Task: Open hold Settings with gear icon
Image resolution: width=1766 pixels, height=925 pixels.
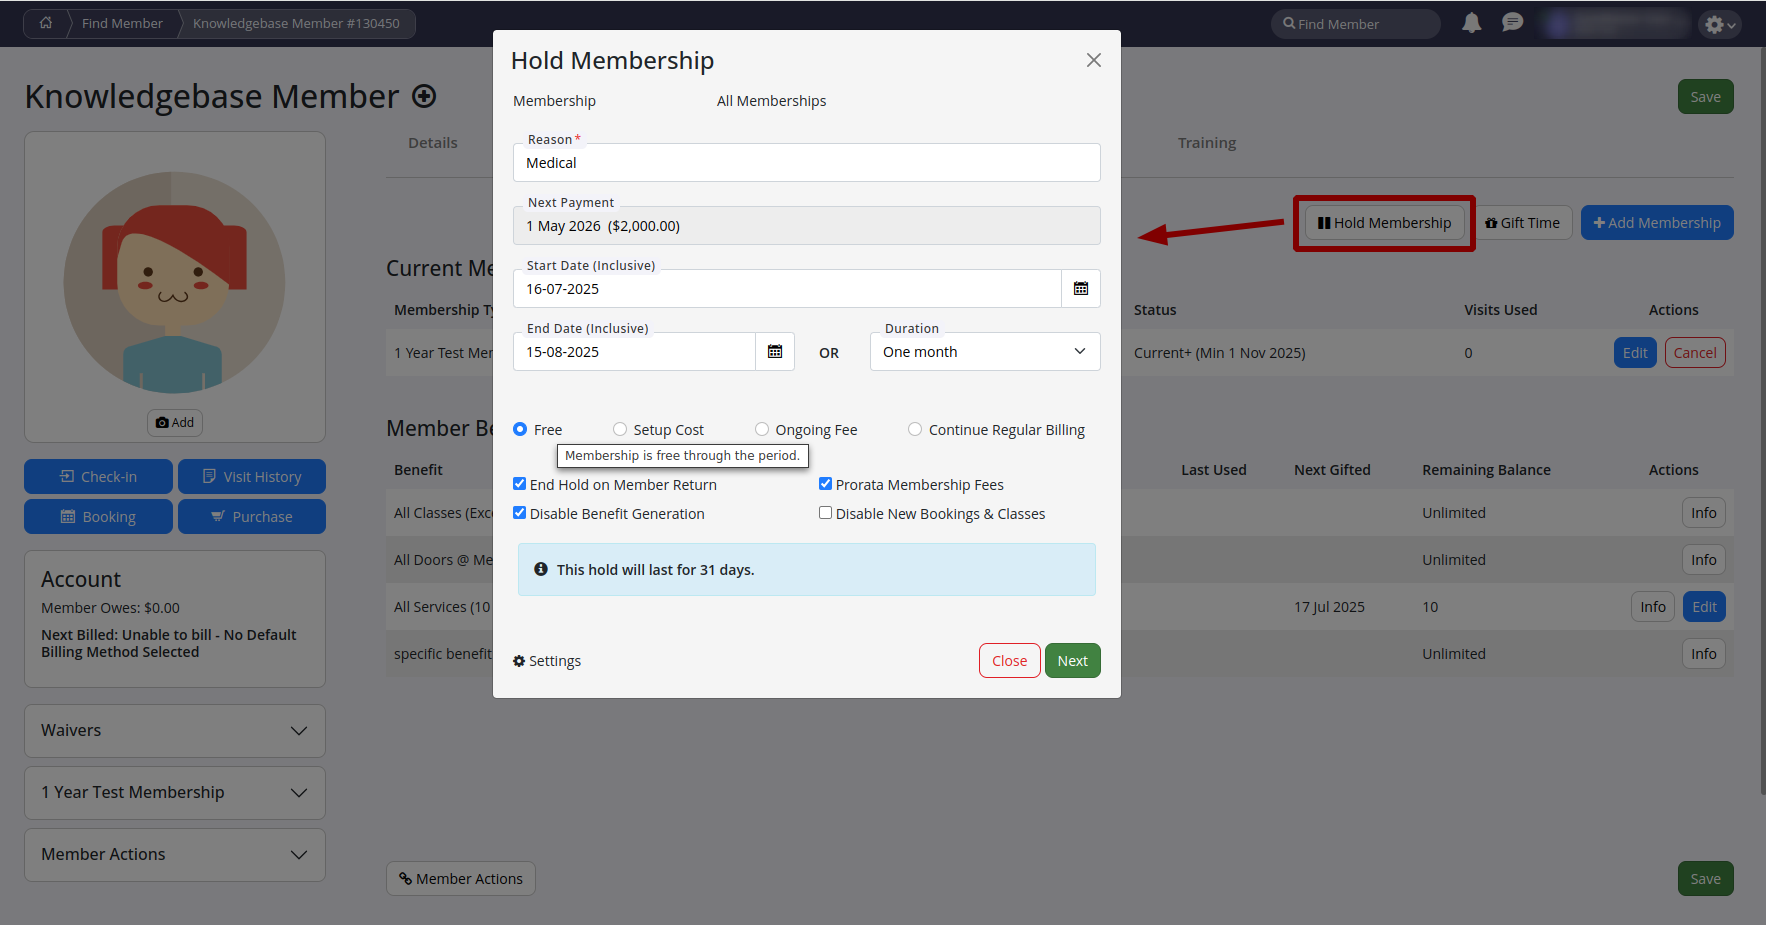Action: pyautogui.click(x=547, y=661)
